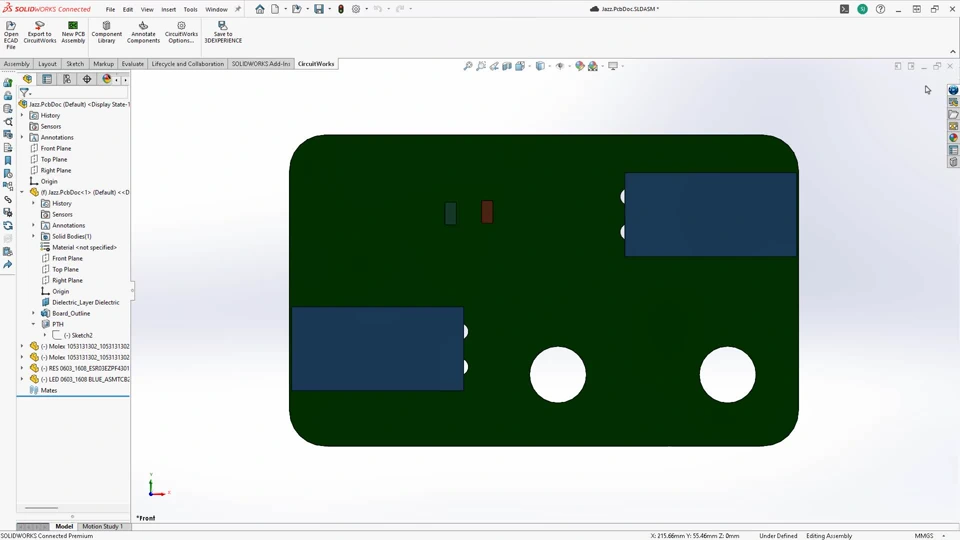The image size is (960, 540).
Task: Click the Save disk icon
Action: click(x=318, y=9)
